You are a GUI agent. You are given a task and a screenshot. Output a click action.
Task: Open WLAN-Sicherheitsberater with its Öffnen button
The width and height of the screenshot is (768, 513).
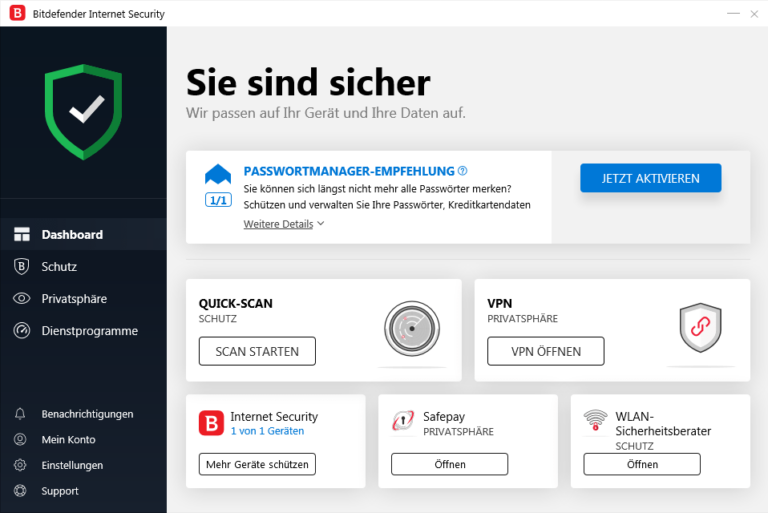click(x=642, y=464)
